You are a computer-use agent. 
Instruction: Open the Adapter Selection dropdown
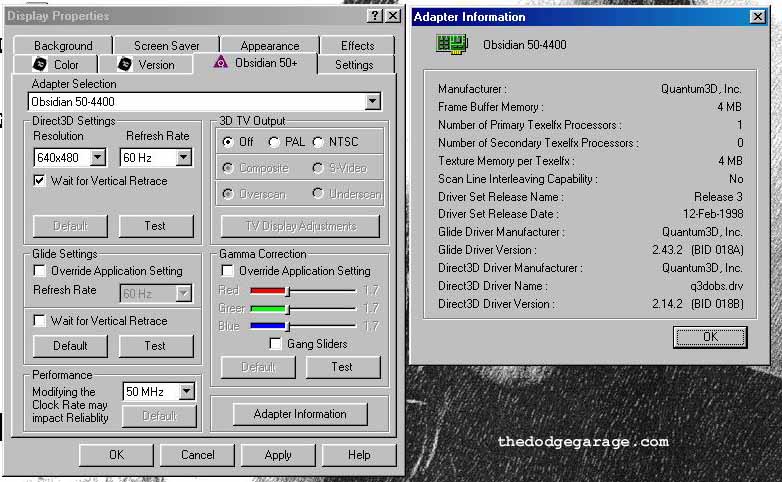pyautogui.click(x=372, y=101)
